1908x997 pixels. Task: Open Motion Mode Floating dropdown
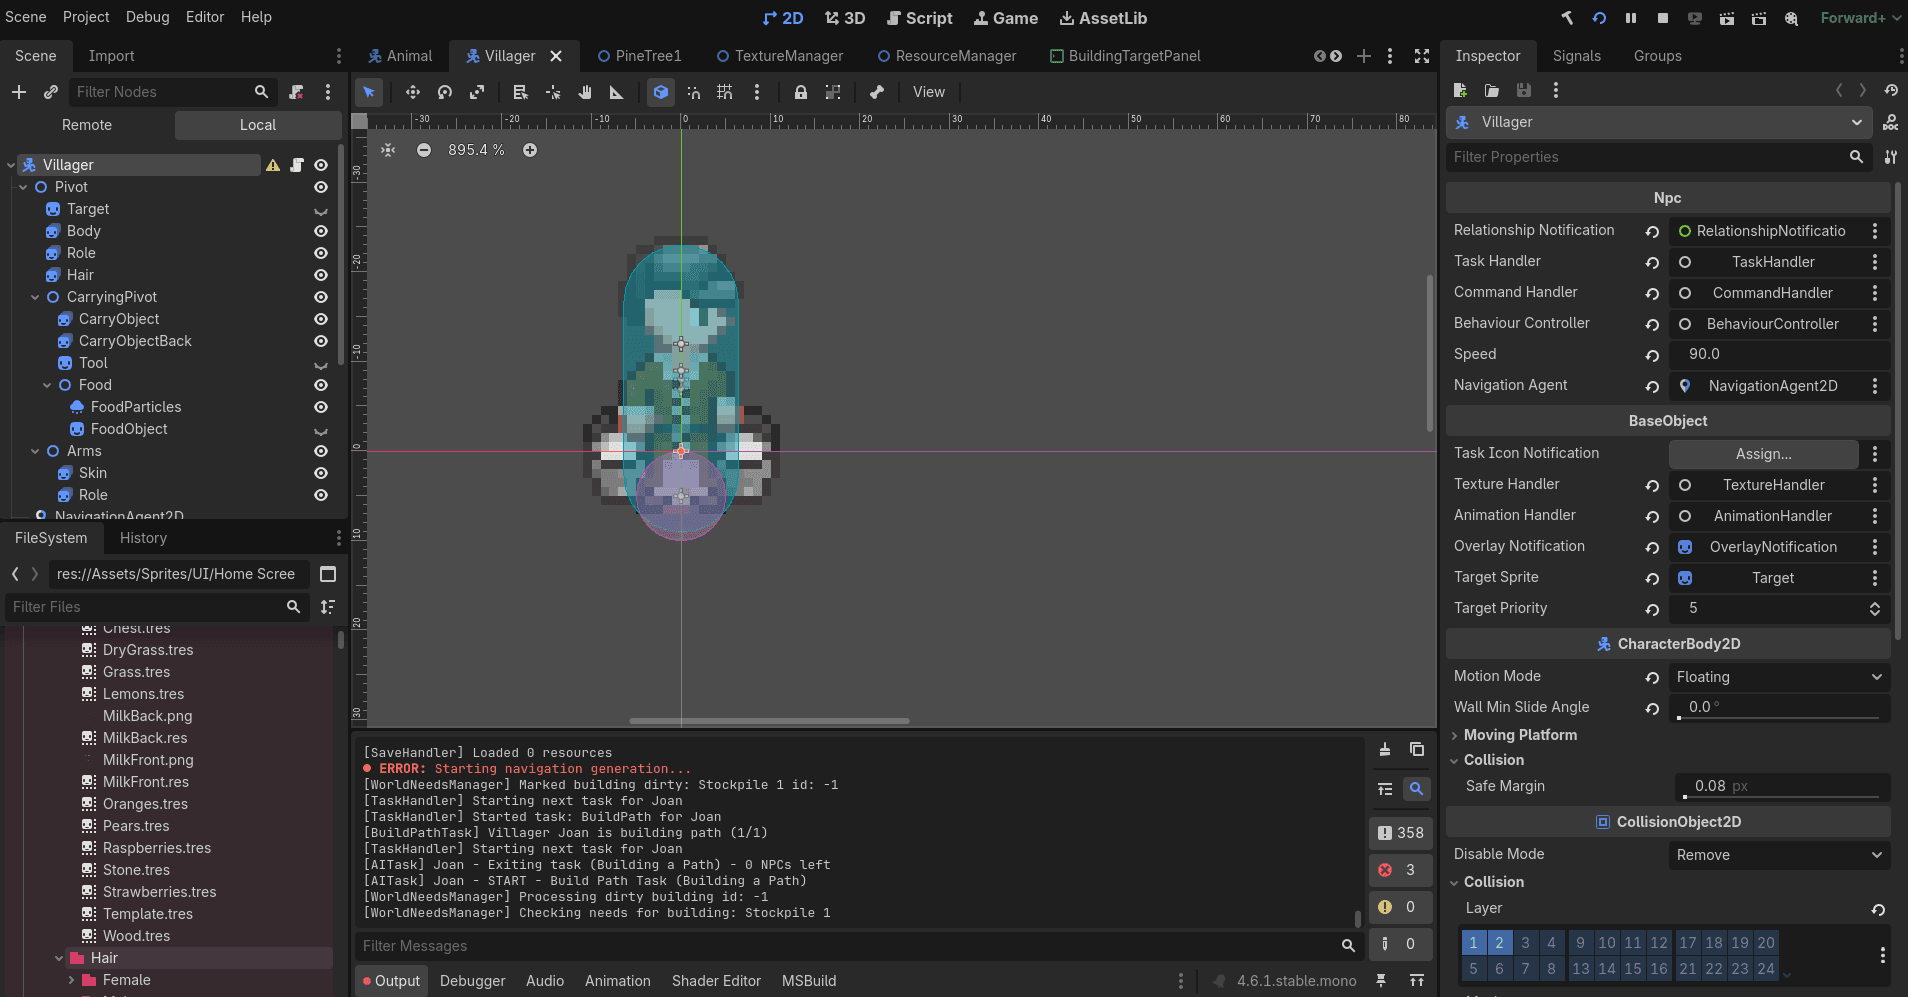(x=1779, y=677)
